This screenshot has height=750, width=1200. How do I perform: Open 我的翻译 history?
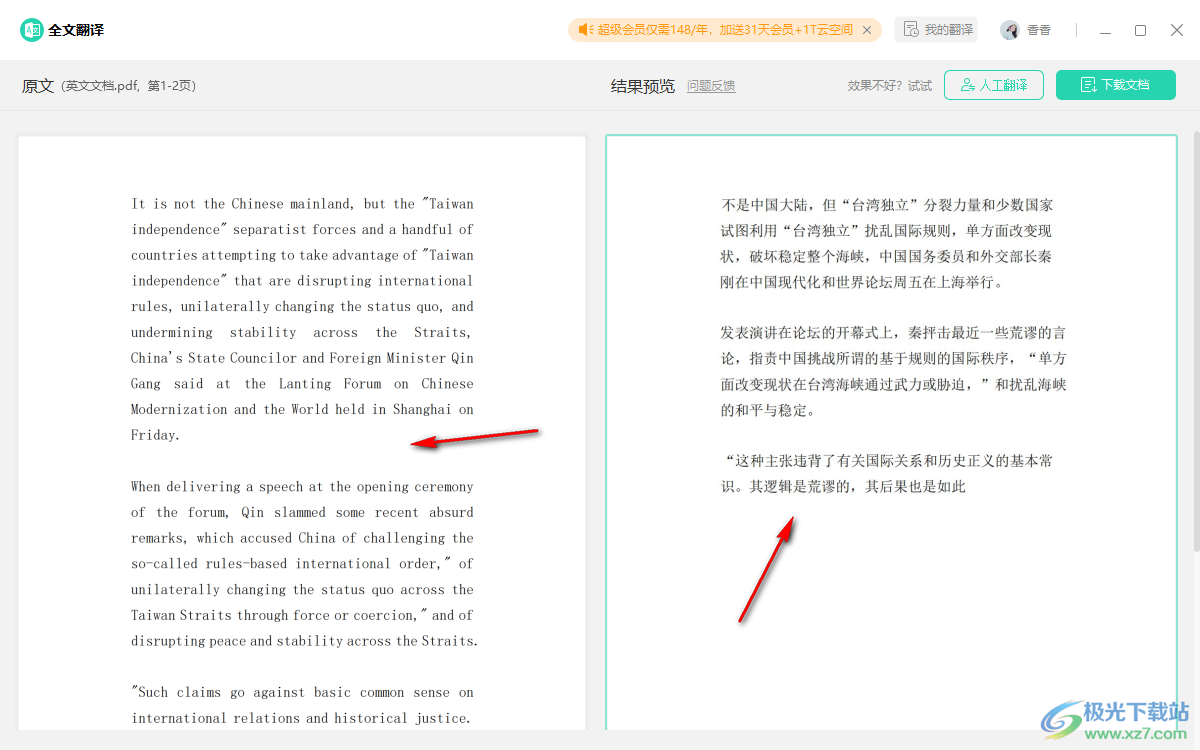937,30
